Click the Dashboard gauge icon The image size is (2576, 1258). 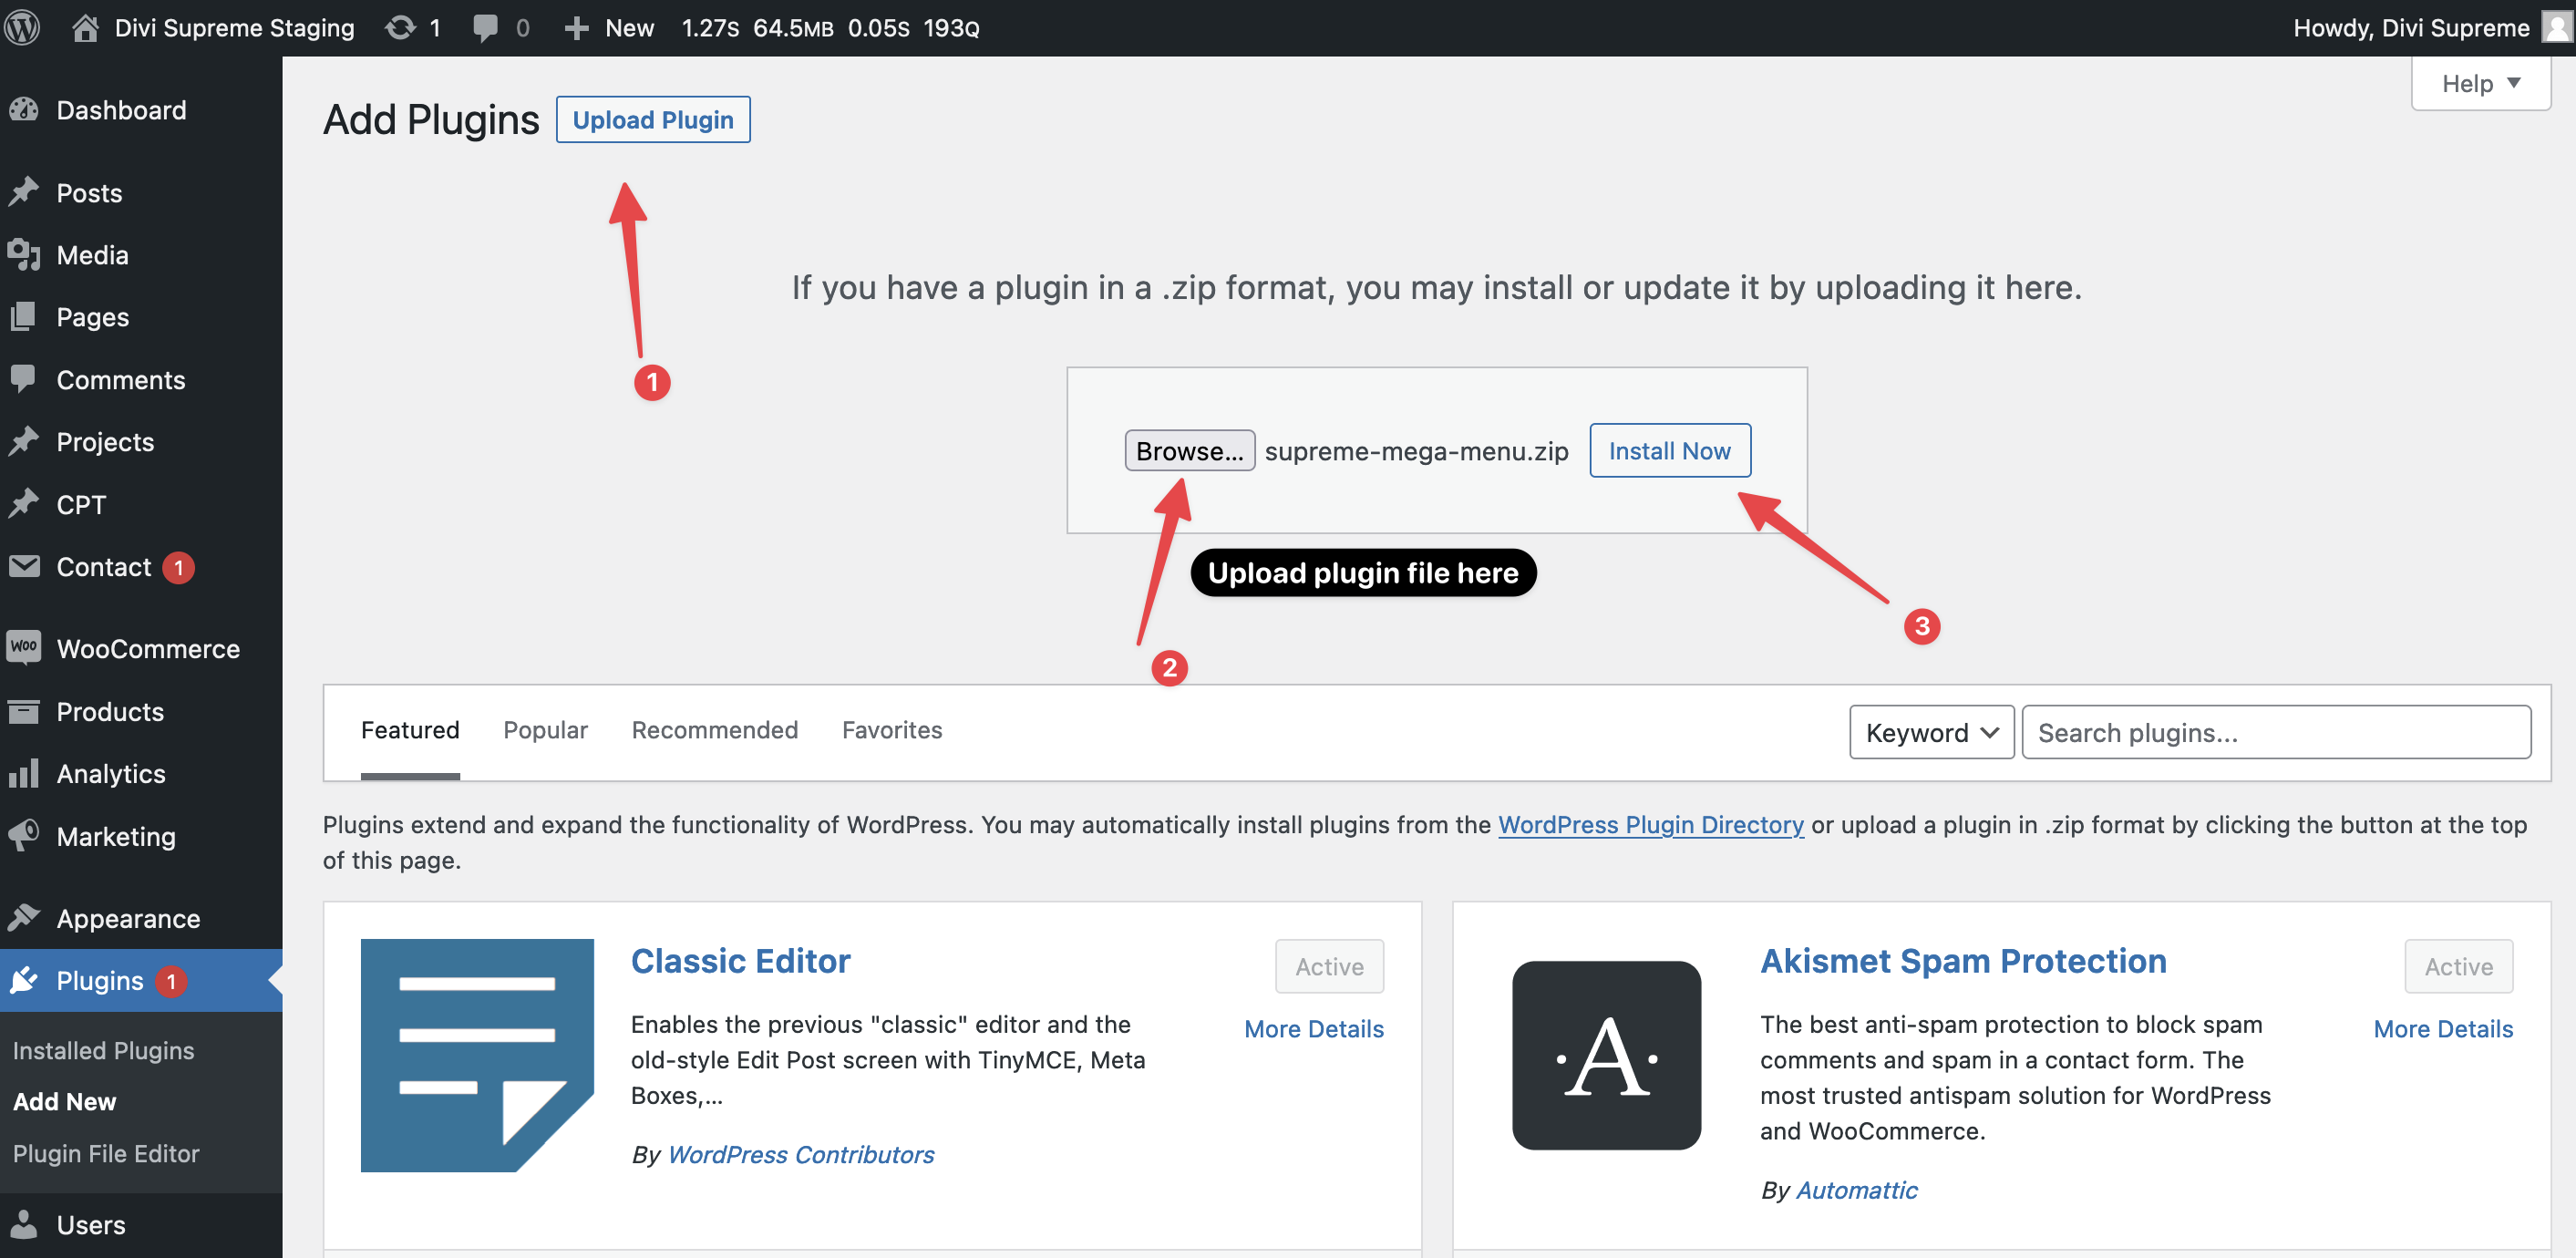24,110
